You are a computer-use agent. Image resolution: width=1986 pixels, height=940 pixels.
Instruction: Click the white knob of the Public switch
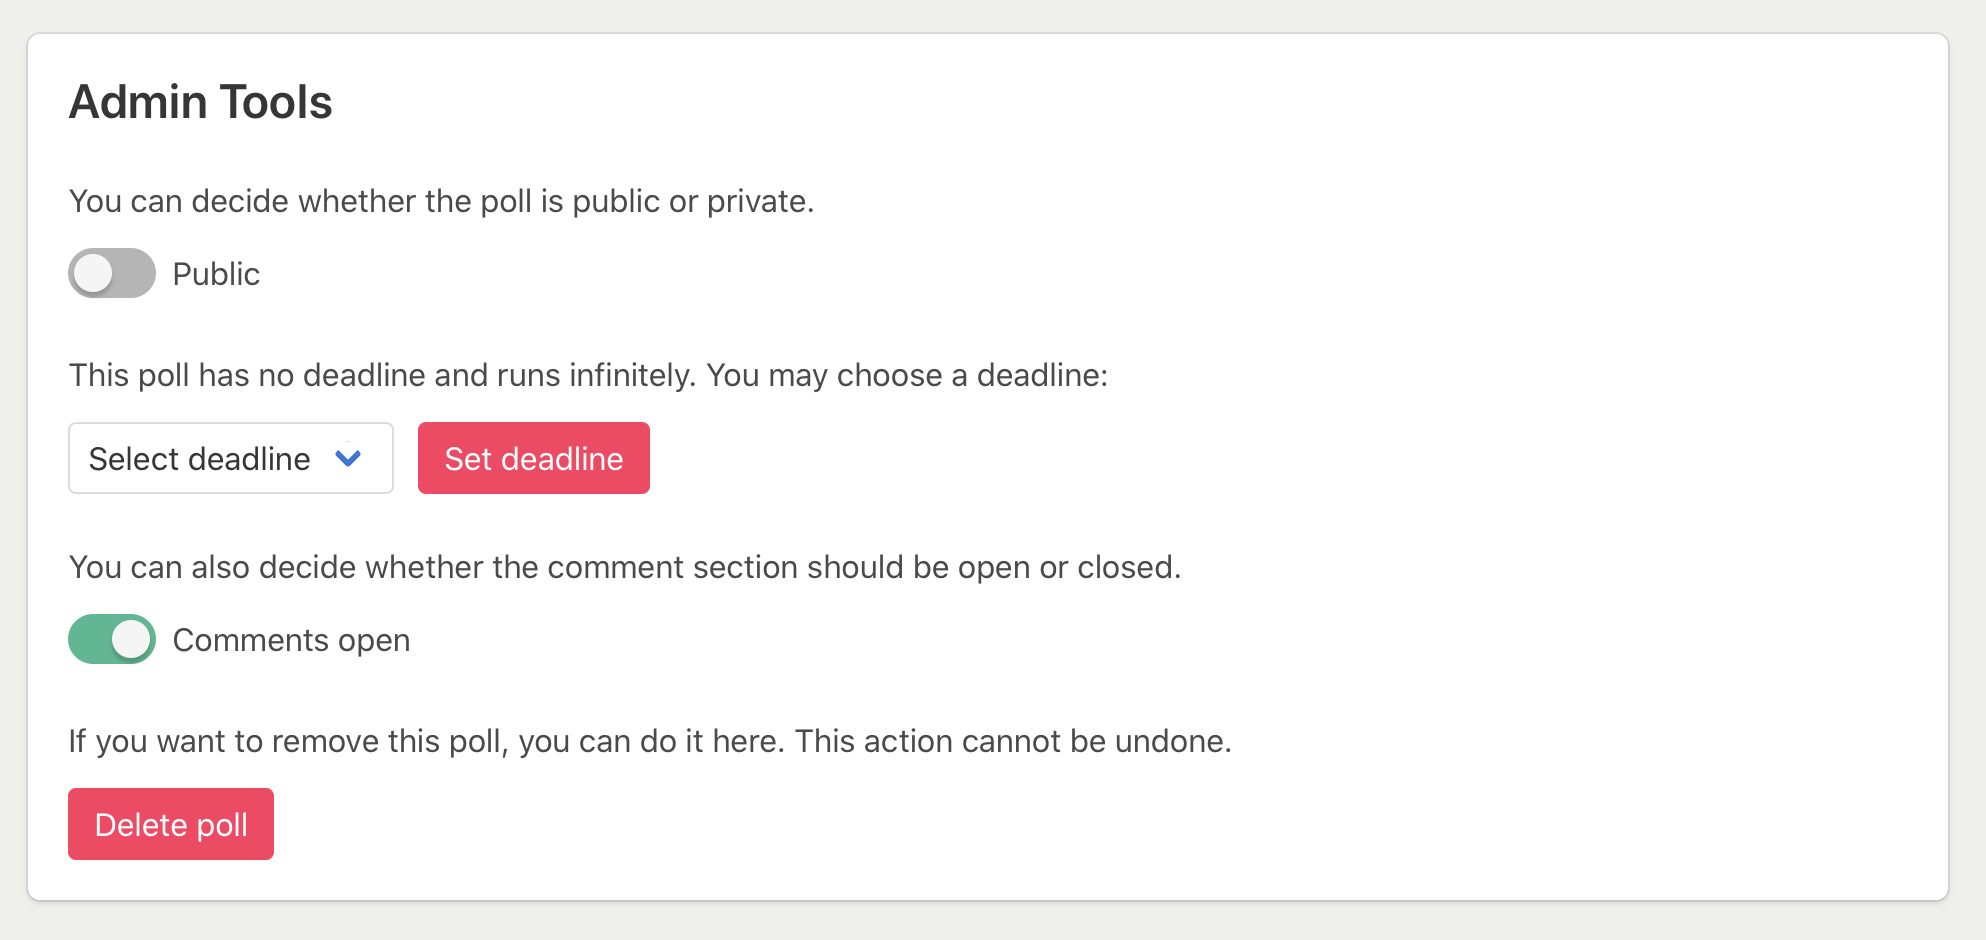click(x=93, y=273)
